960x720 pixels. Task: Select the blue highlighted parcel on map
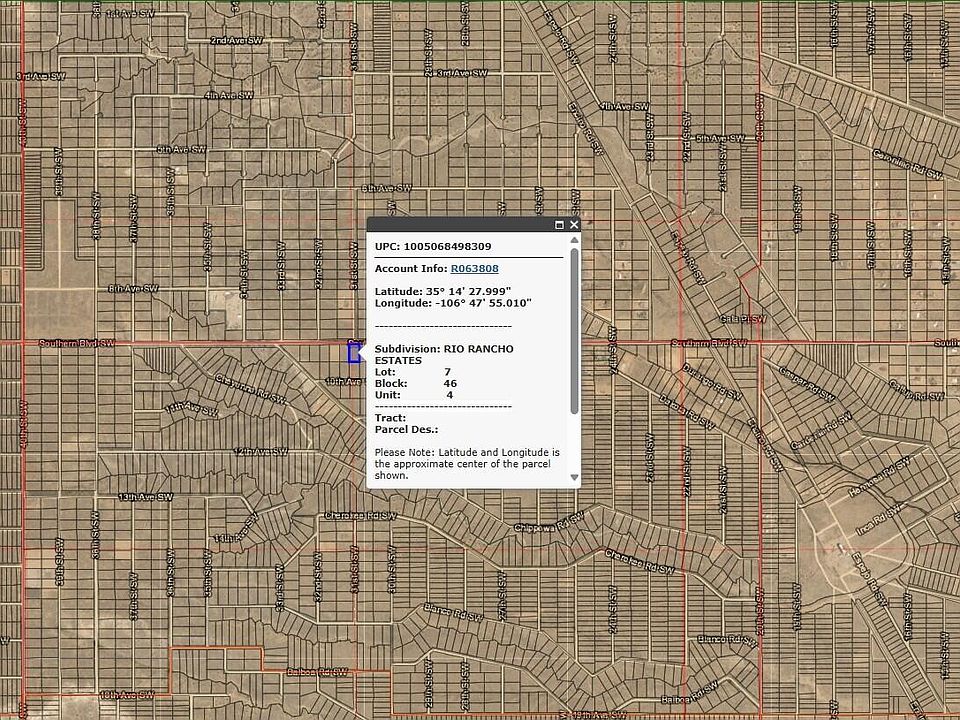(x=354, y=353)
